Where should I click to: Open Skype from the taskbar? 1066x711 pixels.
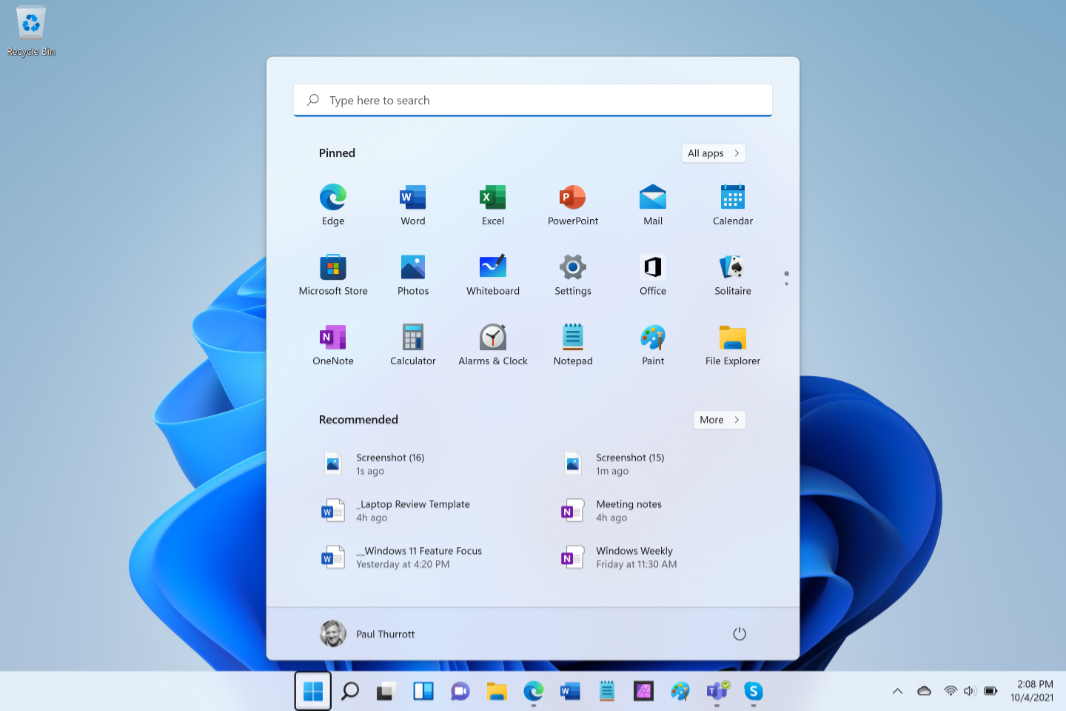pos(754,691)
